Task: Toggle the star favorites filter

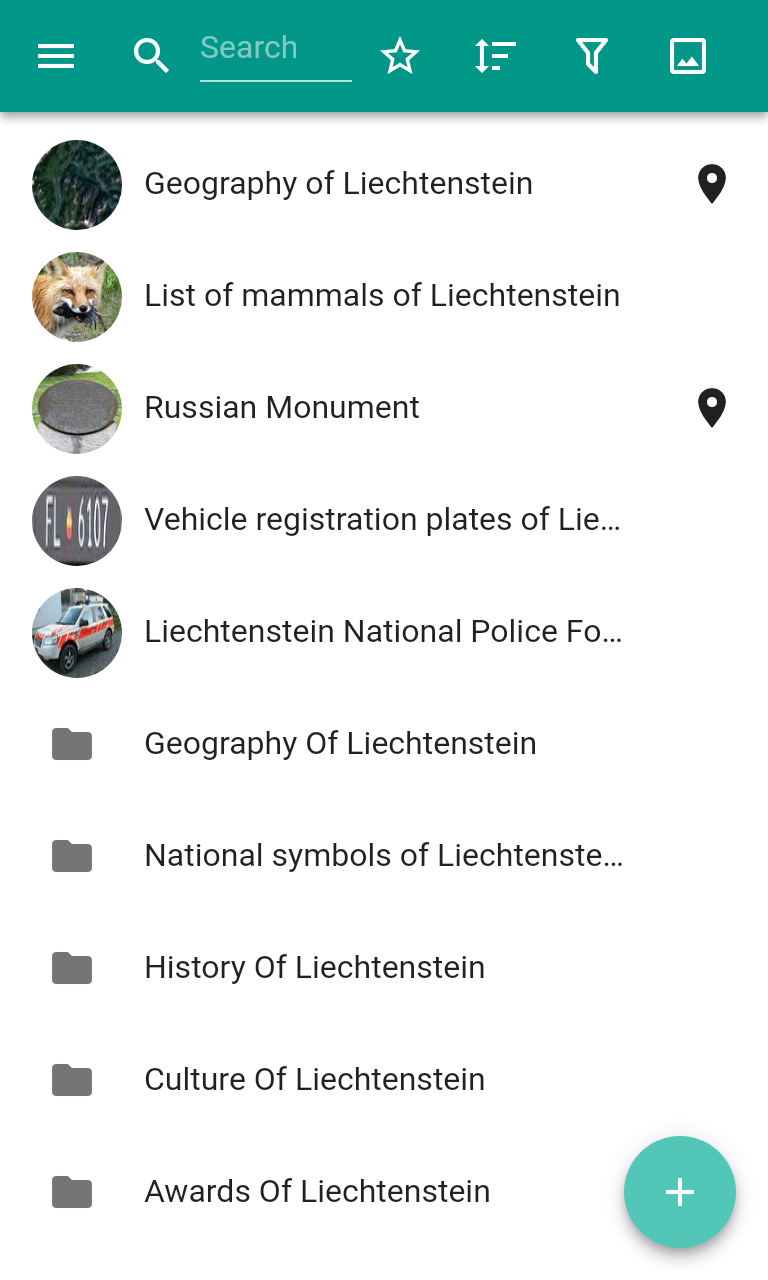Action: [400, 56]
